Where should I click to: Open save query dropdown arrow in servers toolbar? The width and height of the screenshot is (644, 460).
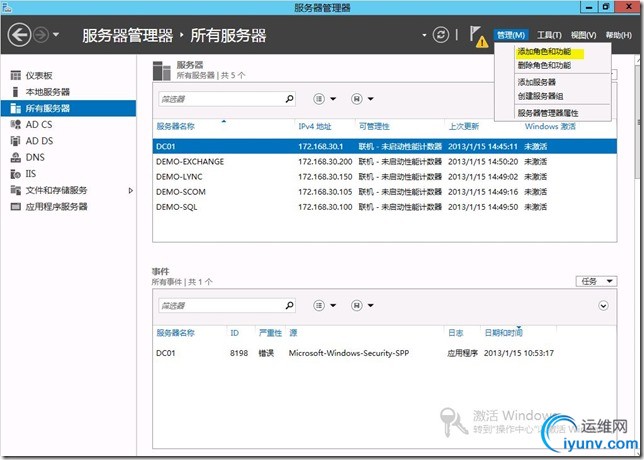(370, 99)
